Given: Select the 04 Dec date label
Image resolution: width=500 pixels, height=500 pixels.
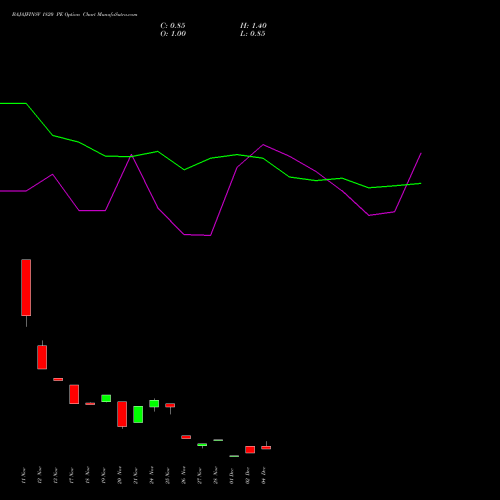Looking at the screenshot, I should tap(264, 476).
